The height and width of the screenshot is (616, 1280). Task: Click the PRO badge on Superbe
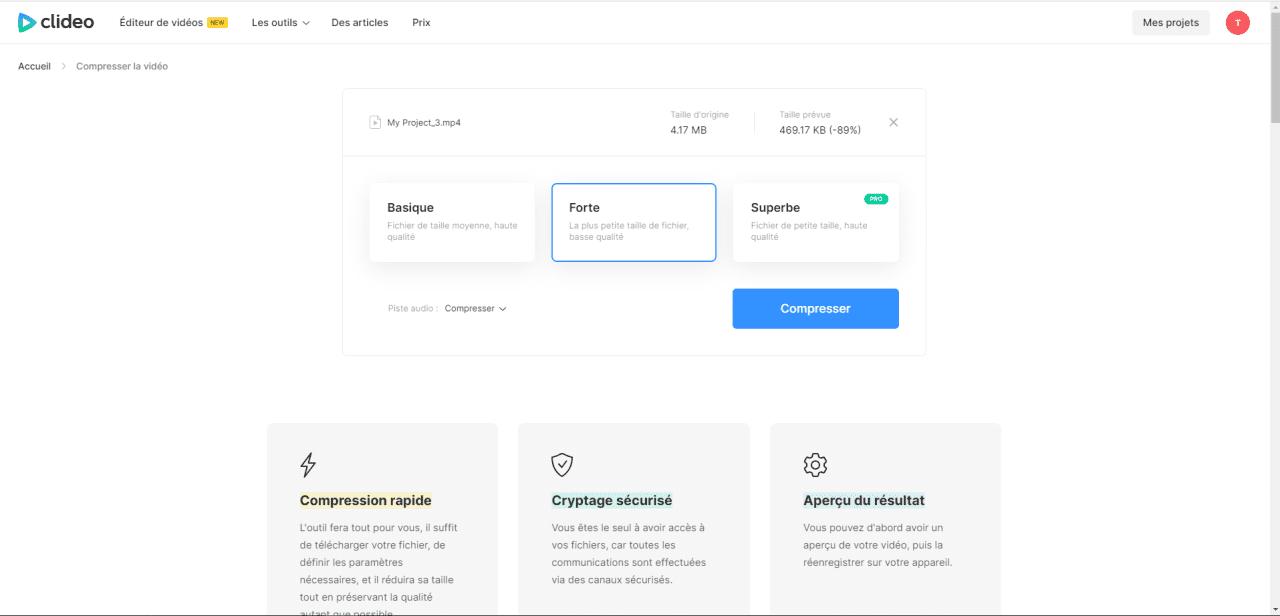click(x=876, y=199)
